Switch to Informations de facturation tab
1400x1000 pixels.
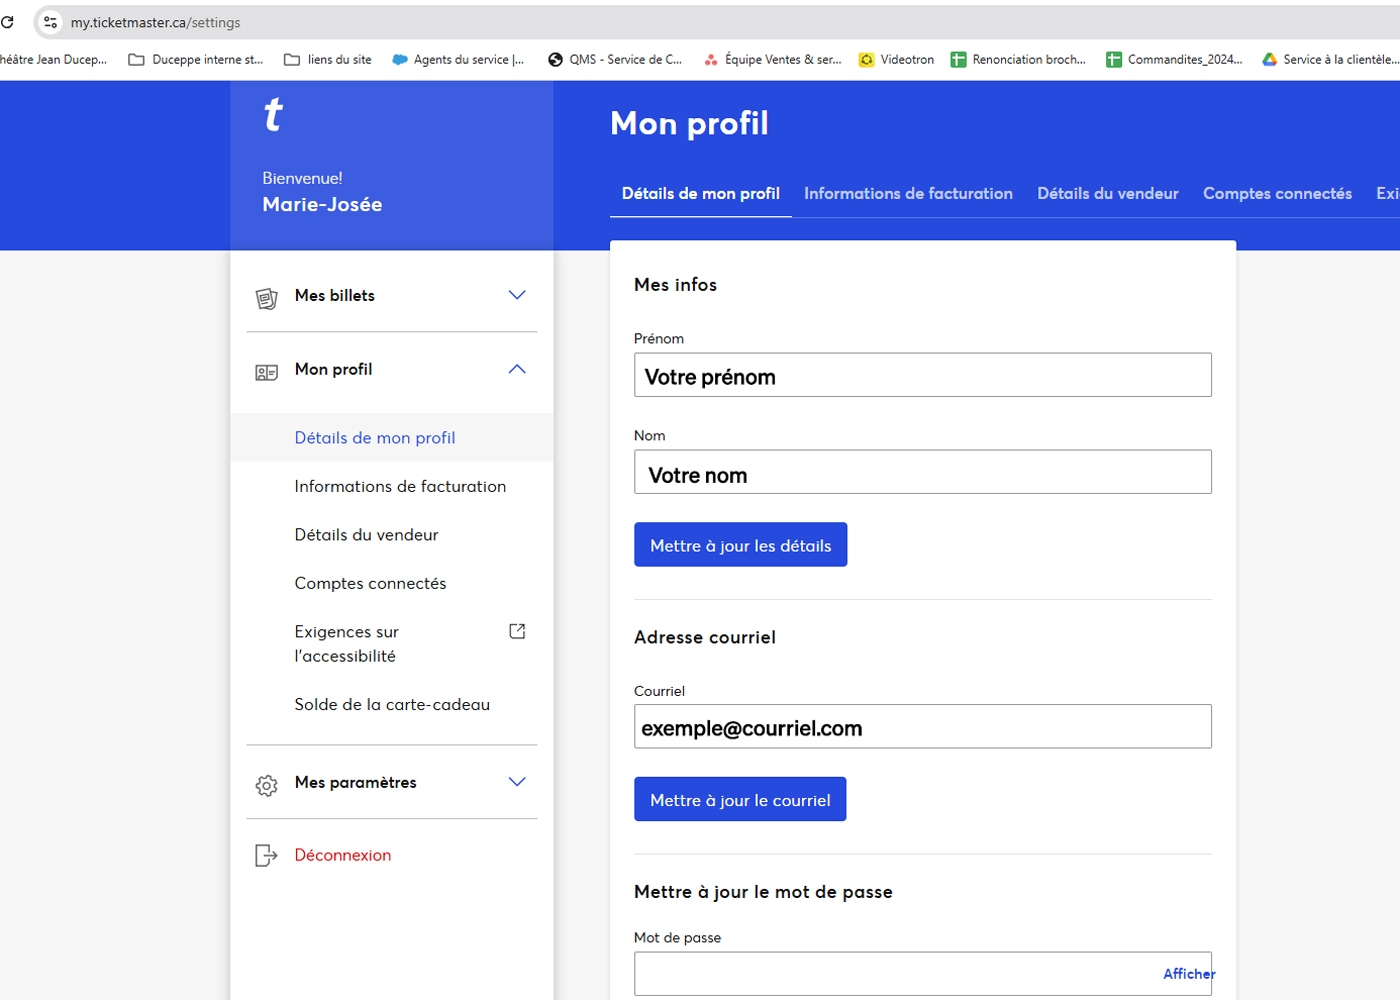coord(908,193)
